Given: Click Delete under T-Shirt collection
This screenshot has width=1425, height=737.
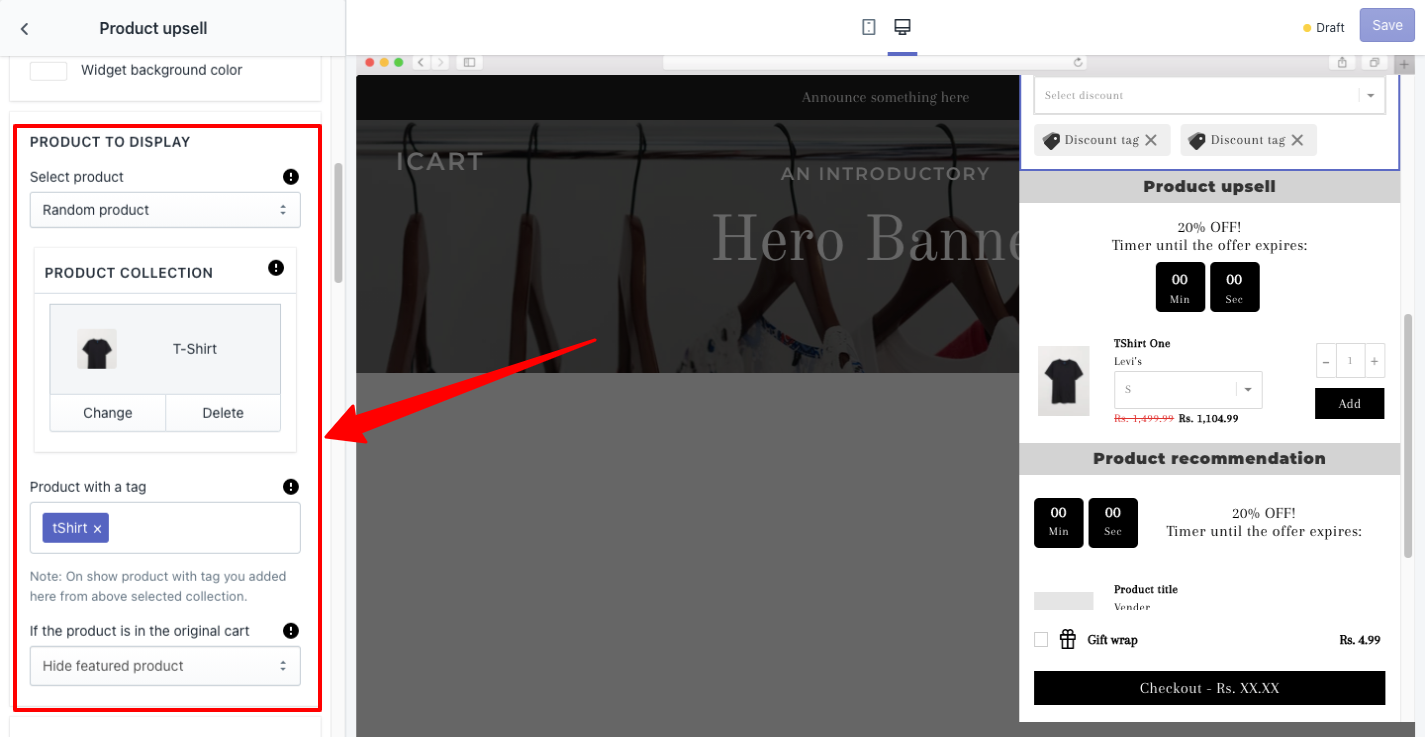Looking at the screenshot, I should click(223, 413).
